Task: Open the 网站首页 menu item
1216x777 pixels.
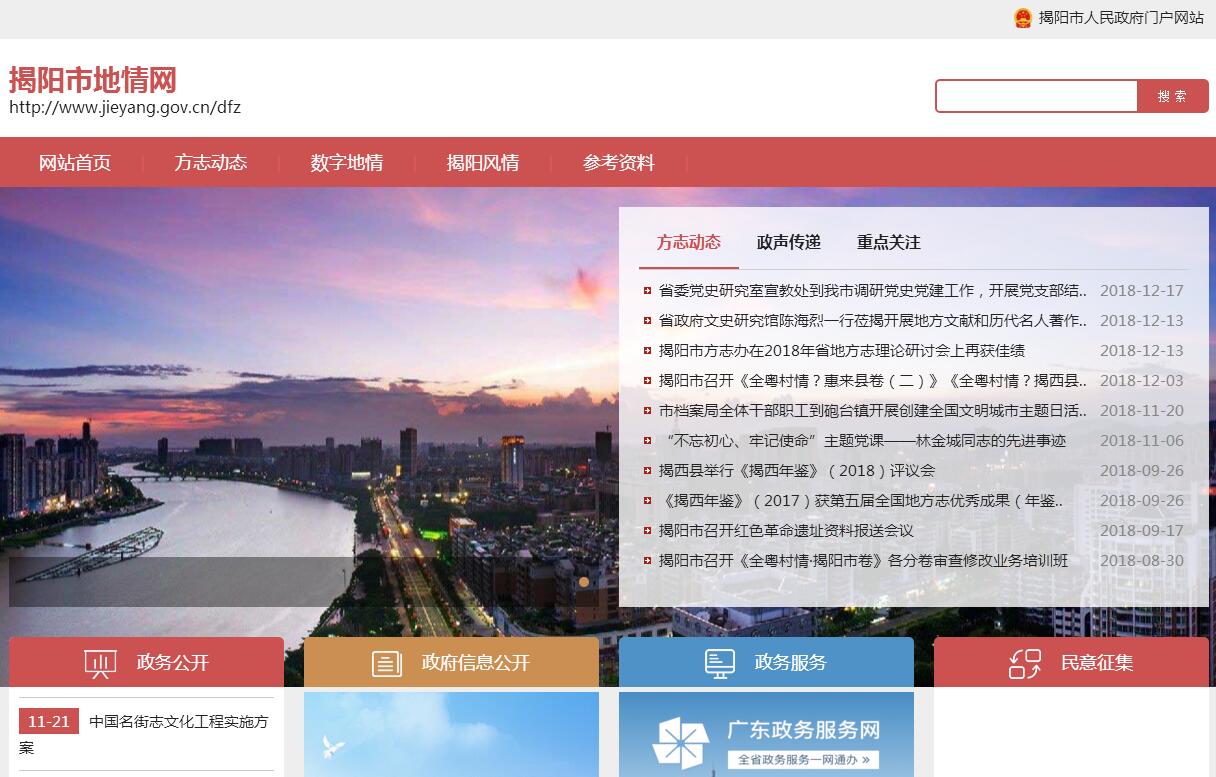Action: coord(75,163)
